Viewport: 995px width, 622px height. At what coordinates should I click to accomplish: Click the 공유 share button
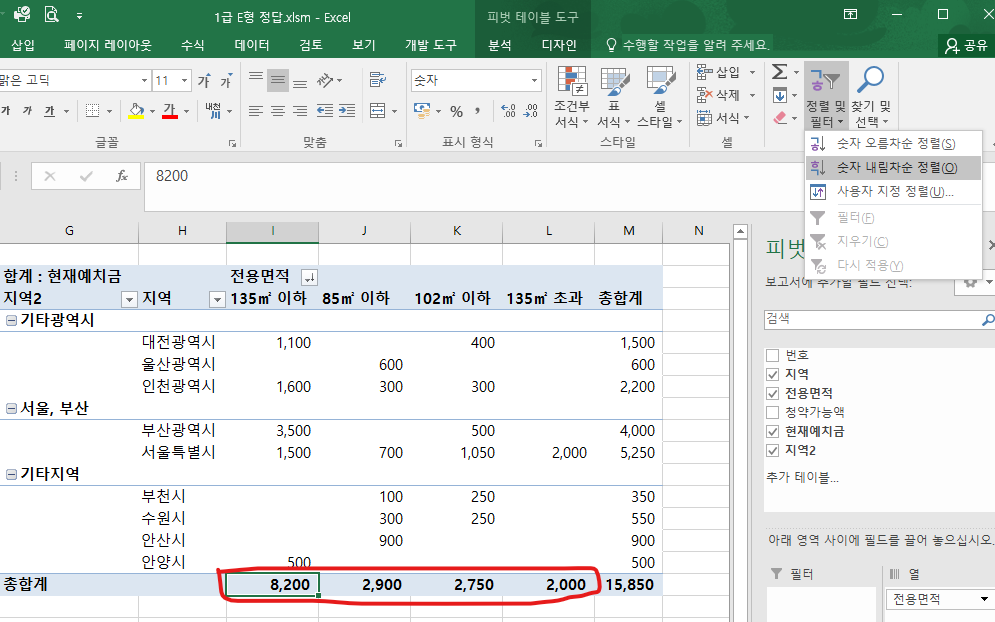[966, 45]
